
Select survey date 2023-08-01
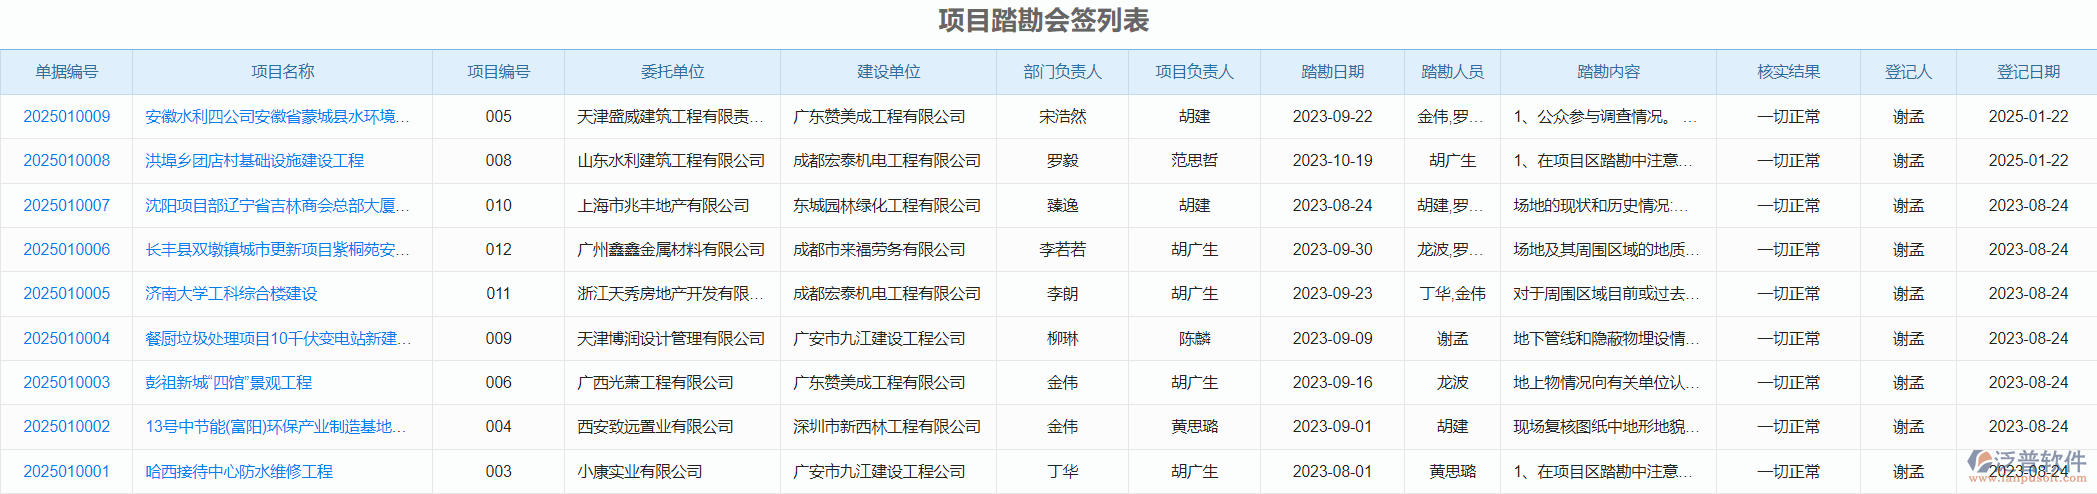pos(1333,472)
